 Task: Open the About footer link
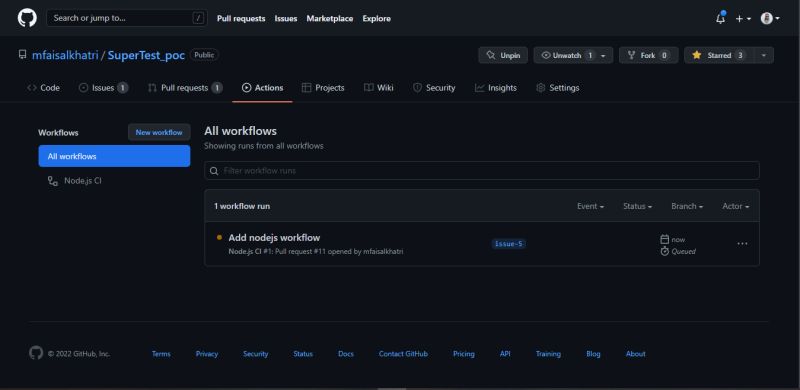pos(636,354)
